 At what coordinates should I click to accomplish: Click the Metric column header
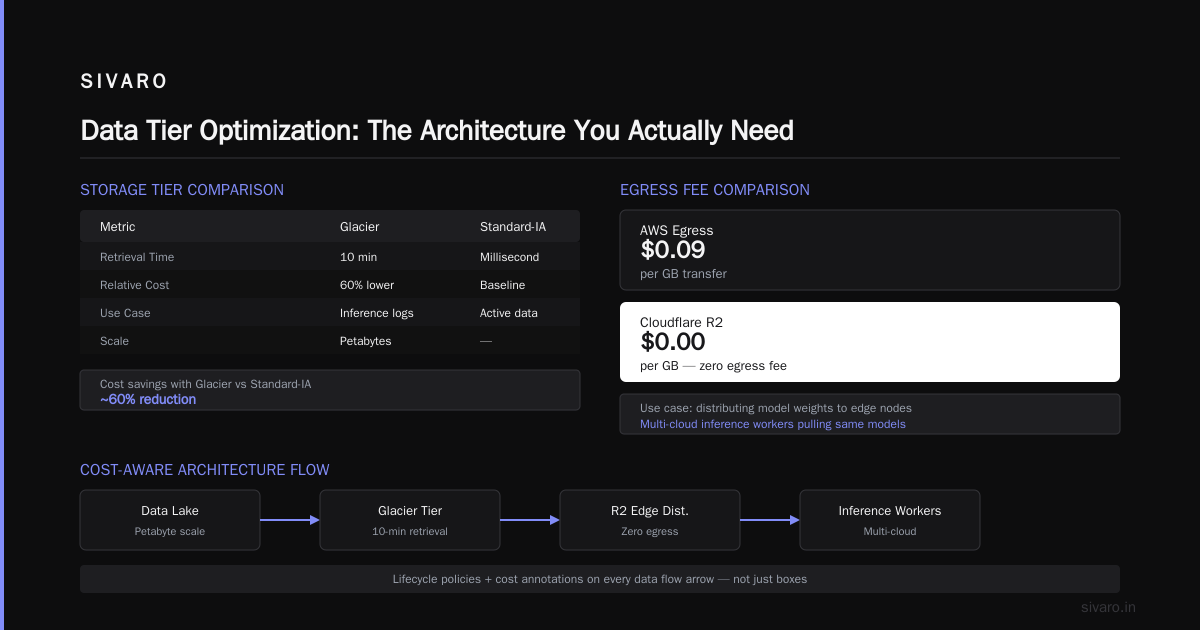[117, 227]
